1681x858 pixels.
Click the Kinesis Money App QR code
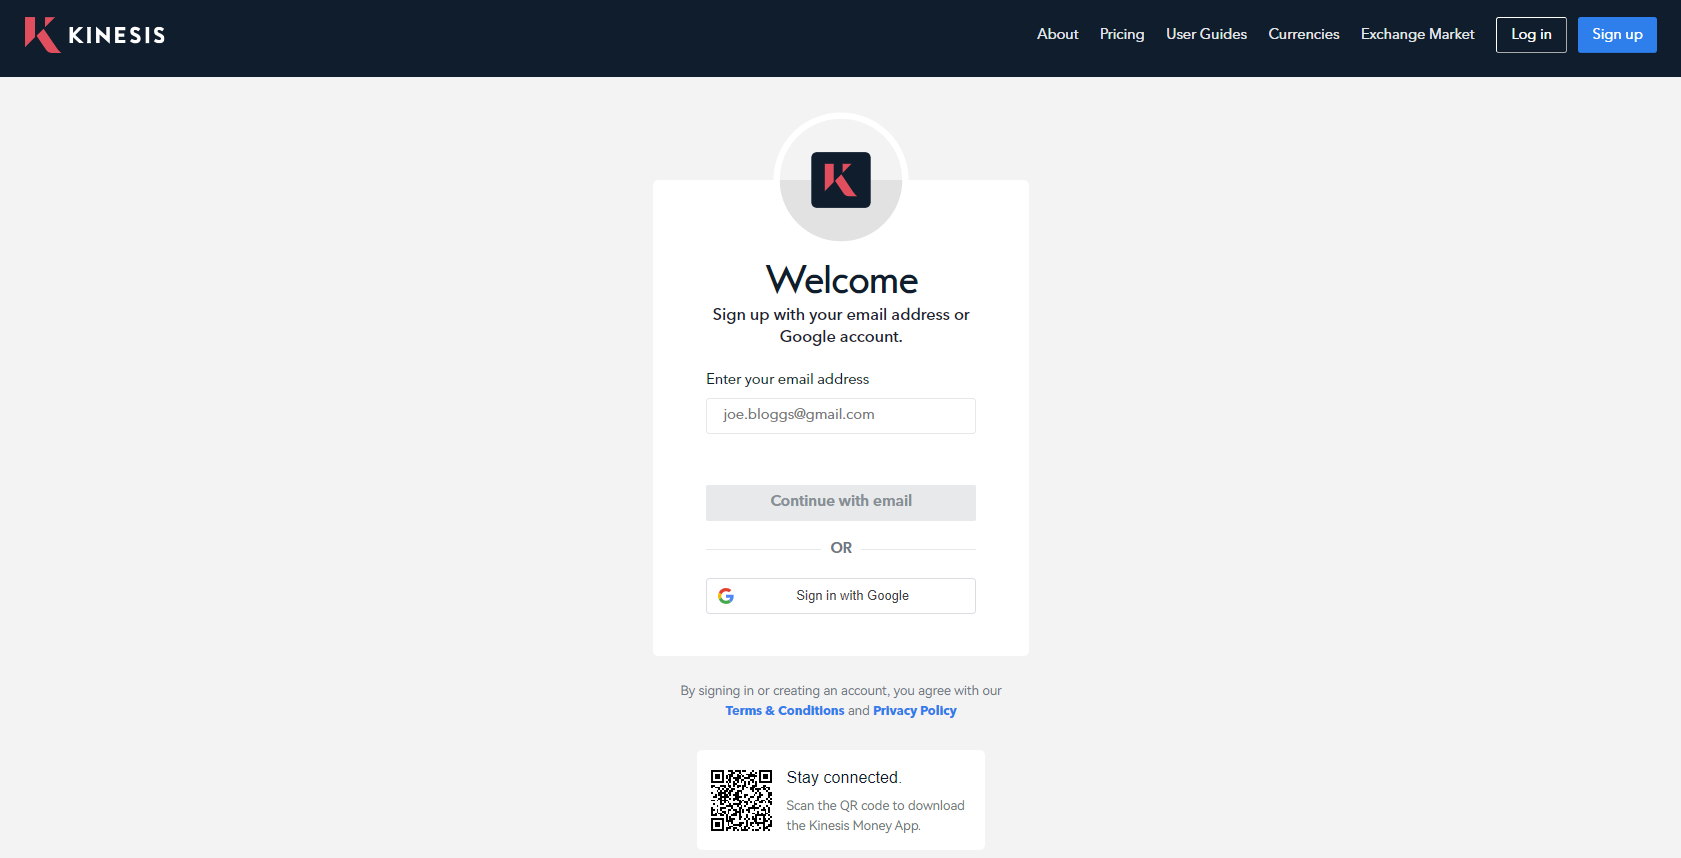click(741, 800)
